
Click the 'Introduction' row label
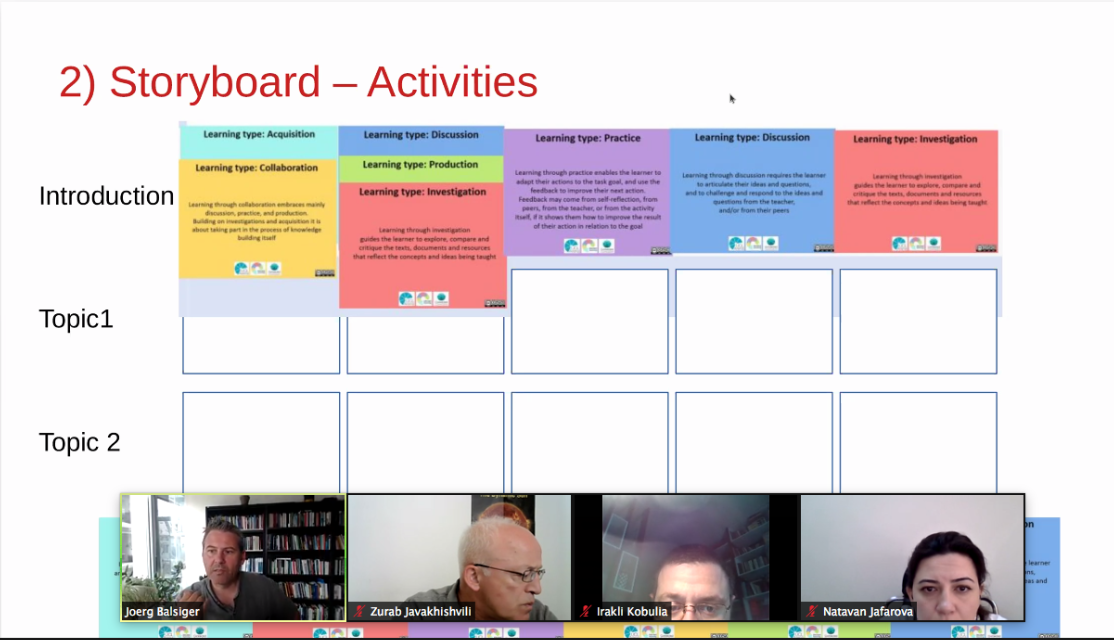point(106,196)
